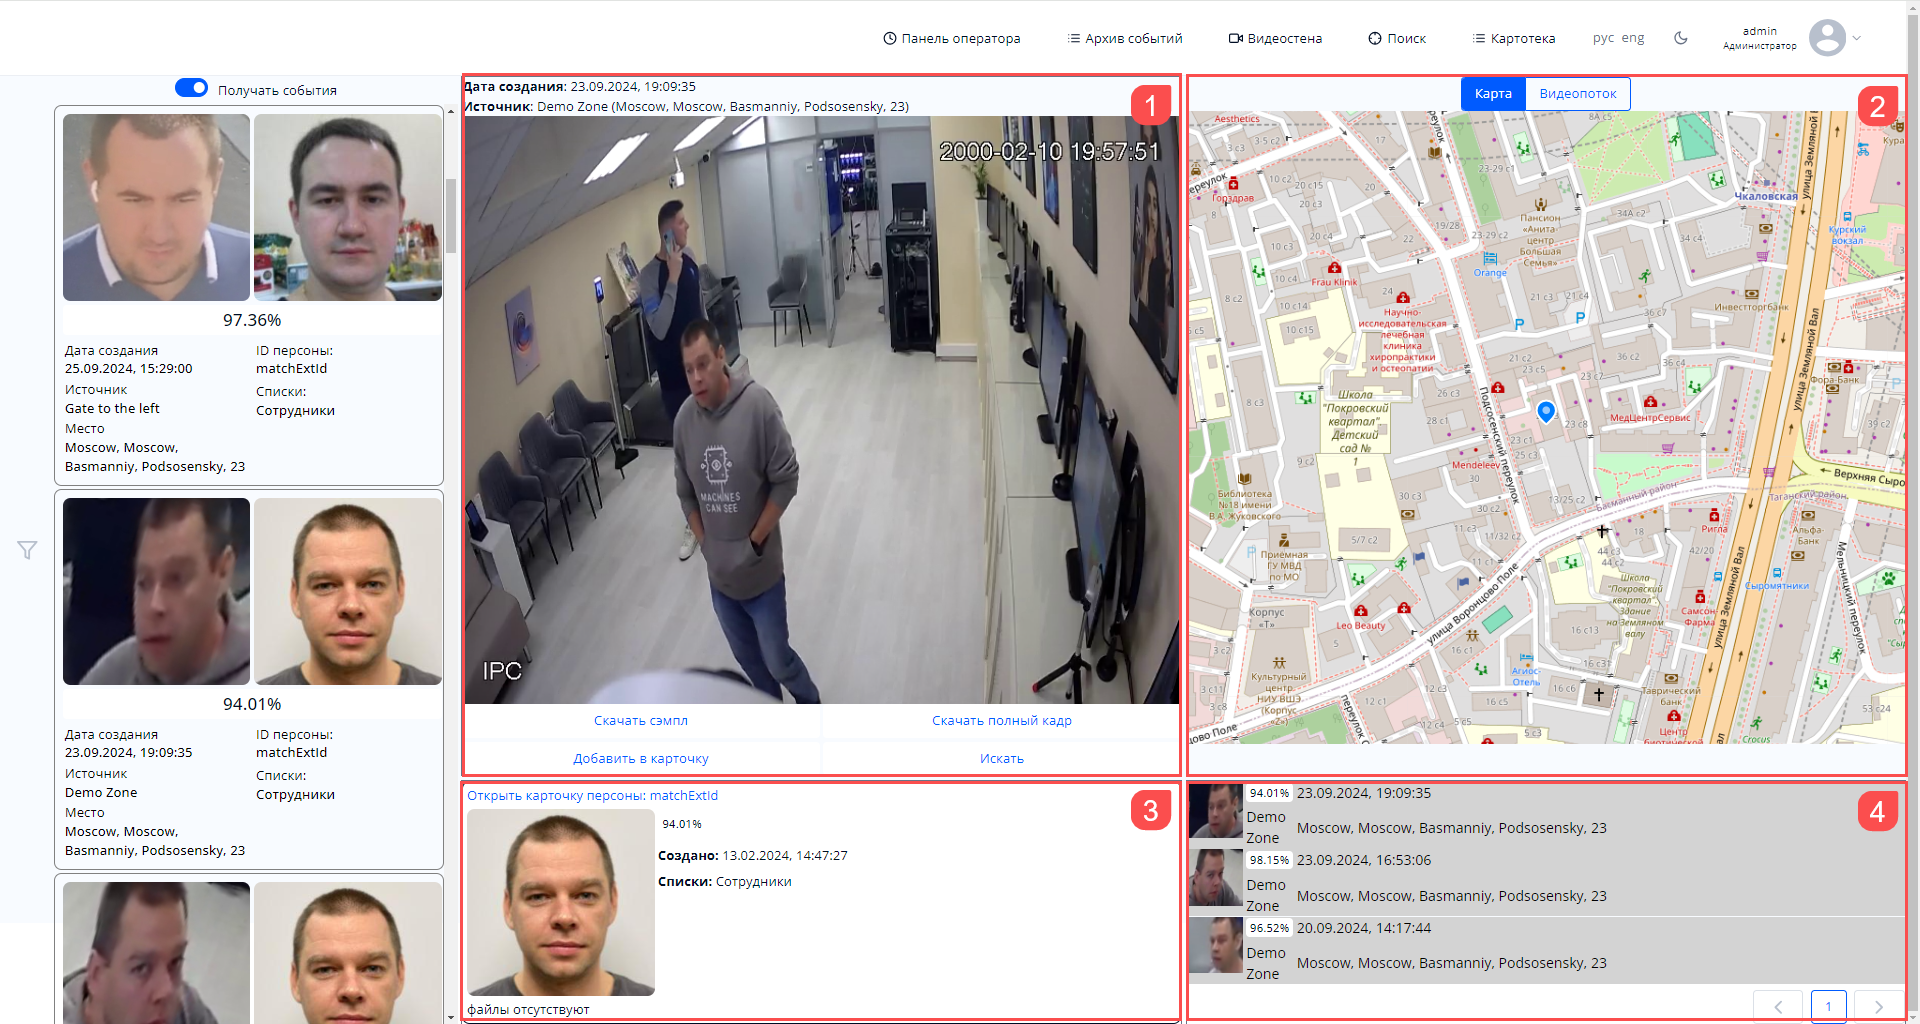1920x1024 pixels.
Task: Open the Картотека menu item
Action: click(x=1514, y=38)
